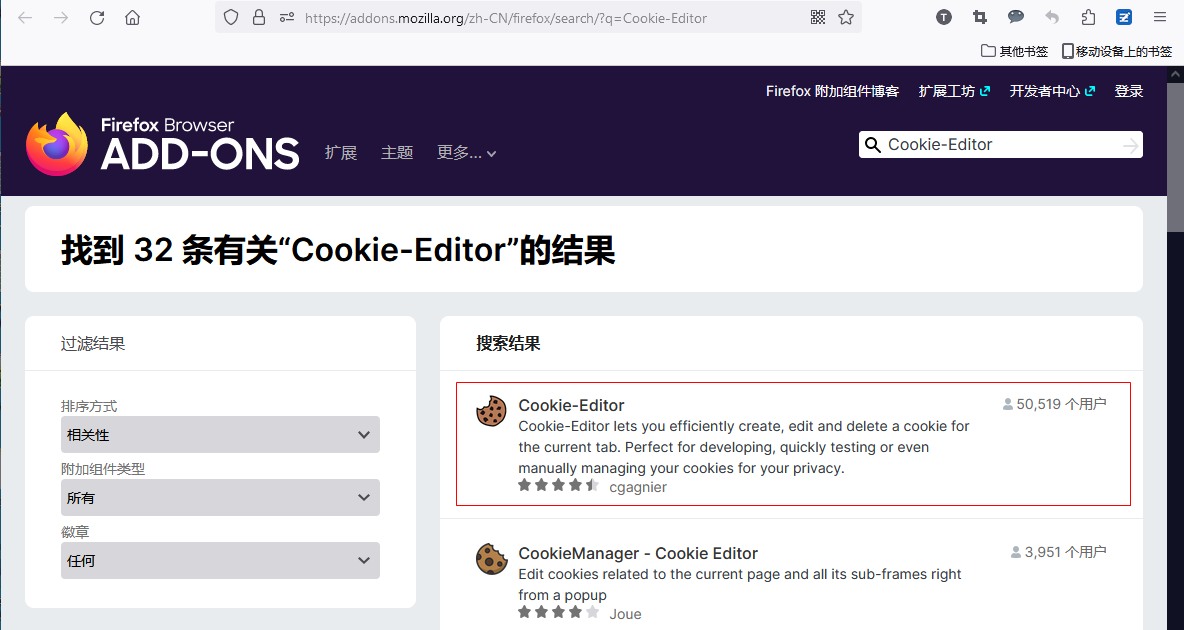Click the 50,519 个用户 count
This screenshot has height=630, width=1184.
[1054, 404]
